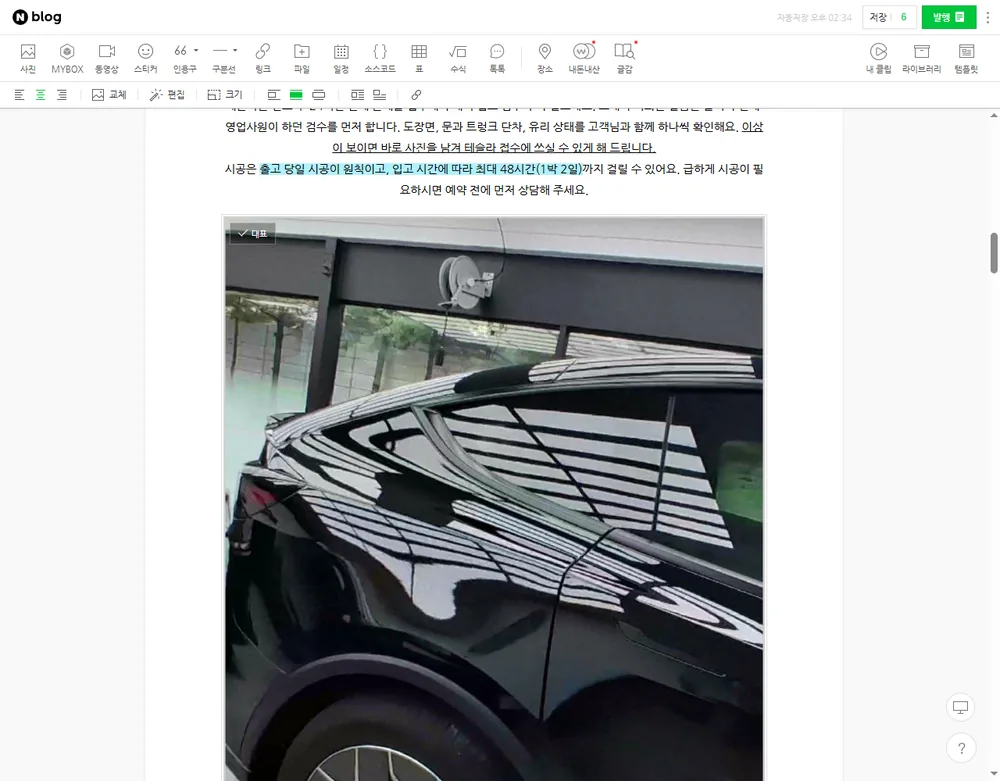The height and width of the screenshot is (781, 1000).
Task: Open 내돈내산 purchase review tool
Action: (x=584, y=58)
